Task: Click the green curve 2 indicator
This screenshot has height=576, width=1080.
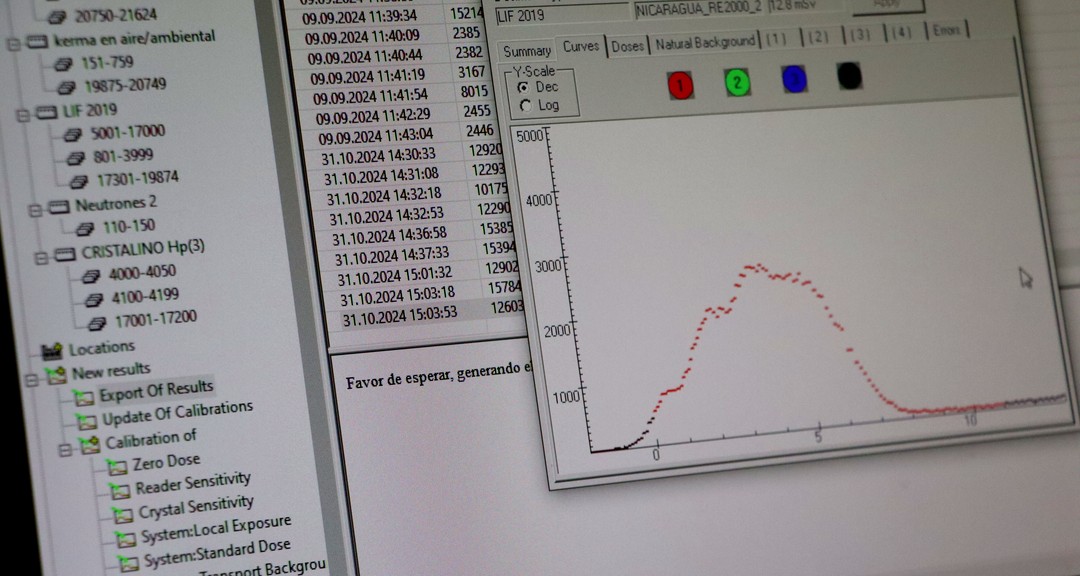Action: pos(738,83)
